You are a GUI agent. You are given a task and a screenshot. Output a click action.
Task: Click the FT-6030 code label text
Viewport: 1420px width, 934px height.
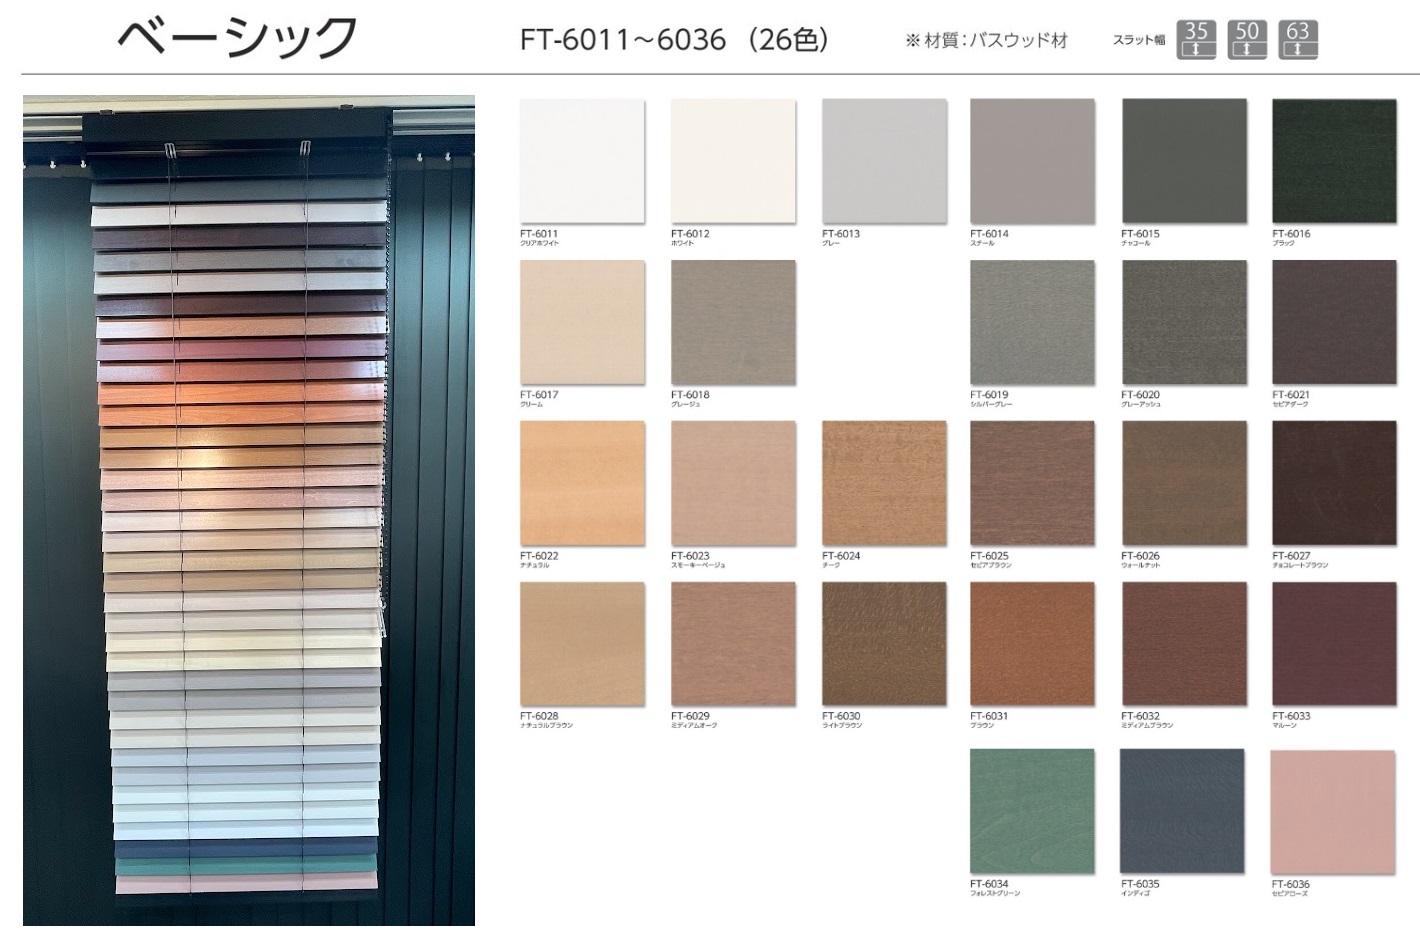click(841, 716)
